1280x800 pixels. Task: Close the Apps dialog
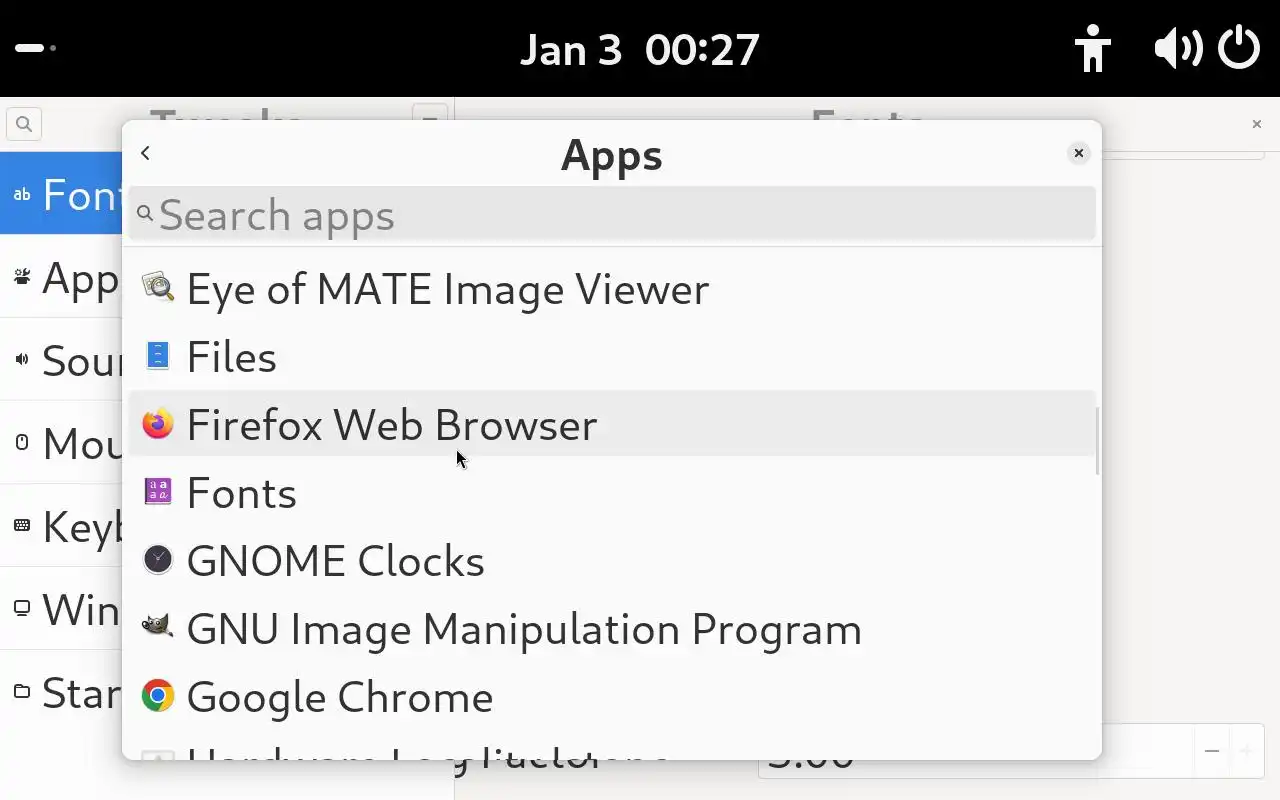coord(1078,153)
